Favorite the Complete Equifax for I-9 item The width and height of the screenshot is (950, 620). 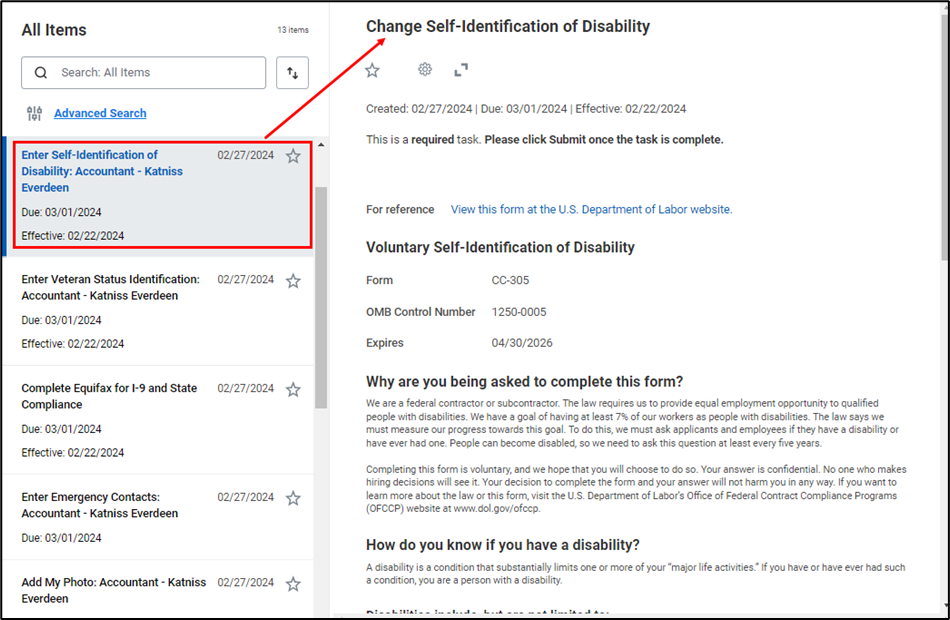click(x=293, y=389)
